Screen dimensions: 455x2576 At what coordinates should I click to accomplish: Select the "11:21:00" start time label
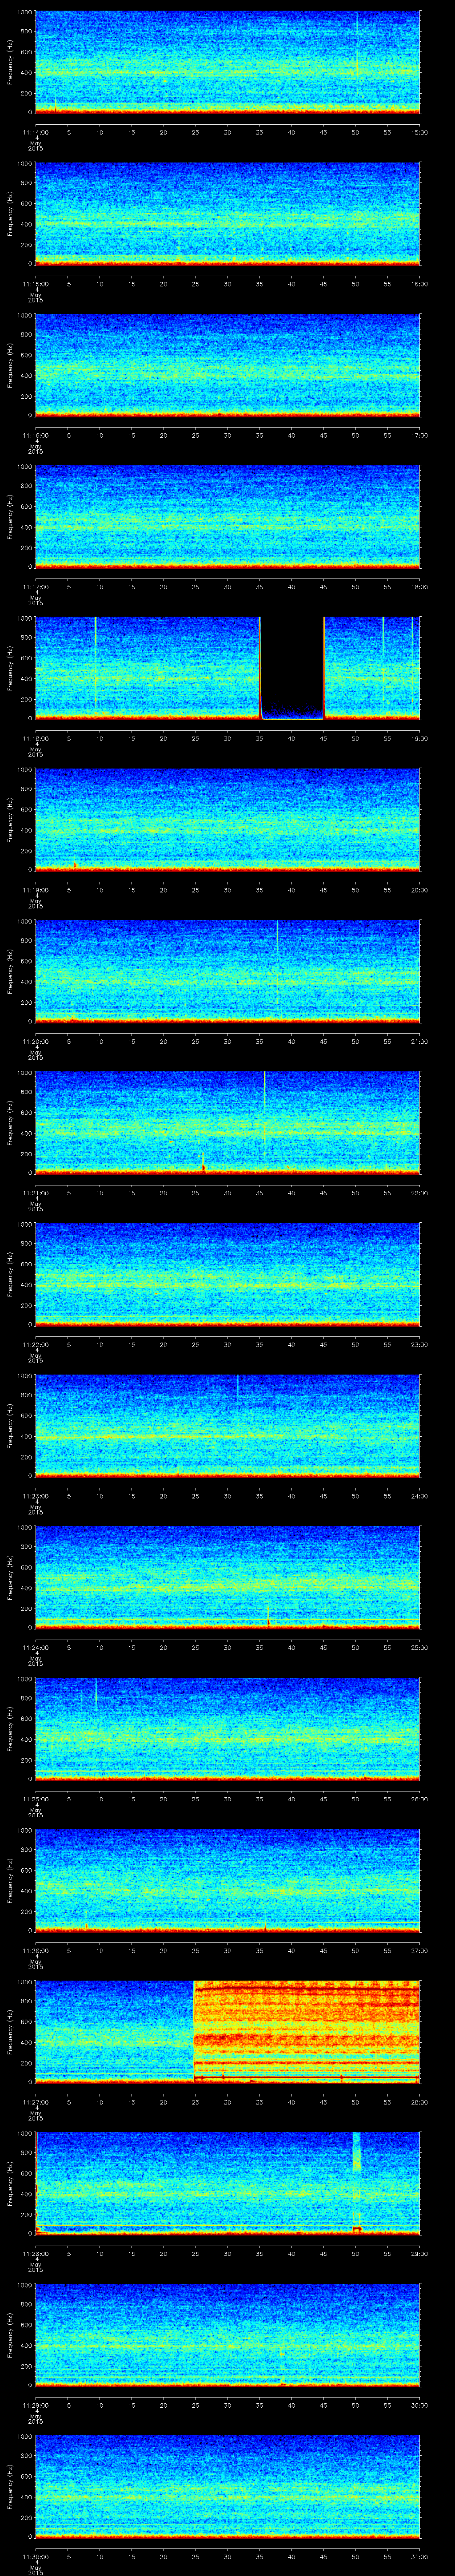pyautogui.click(x=36, y=1193)
